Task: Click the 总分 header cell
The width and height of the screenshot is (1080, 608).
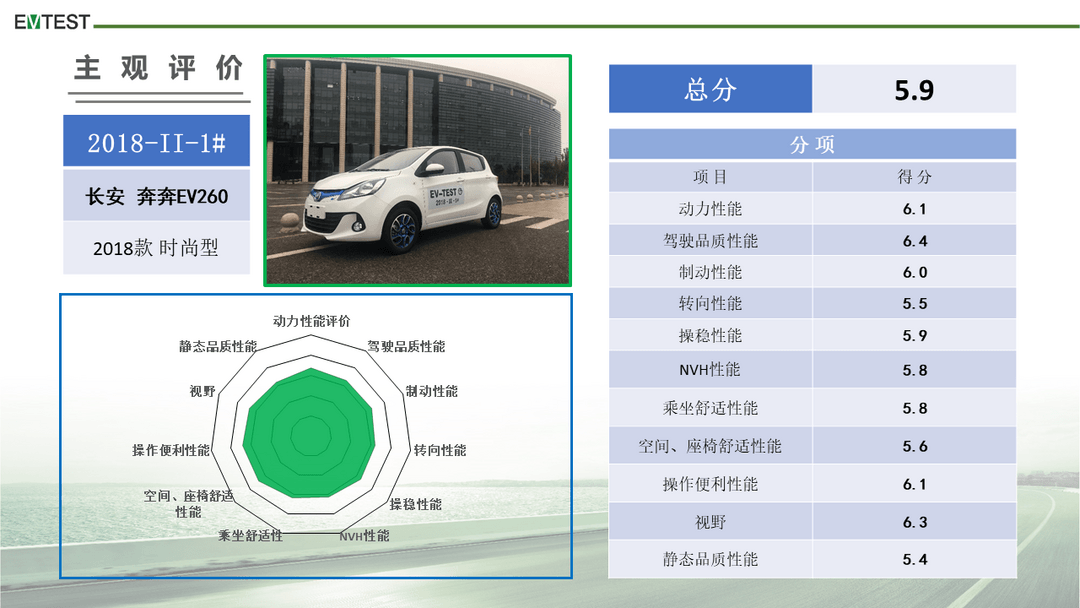Action: click(x=710, y=89)
